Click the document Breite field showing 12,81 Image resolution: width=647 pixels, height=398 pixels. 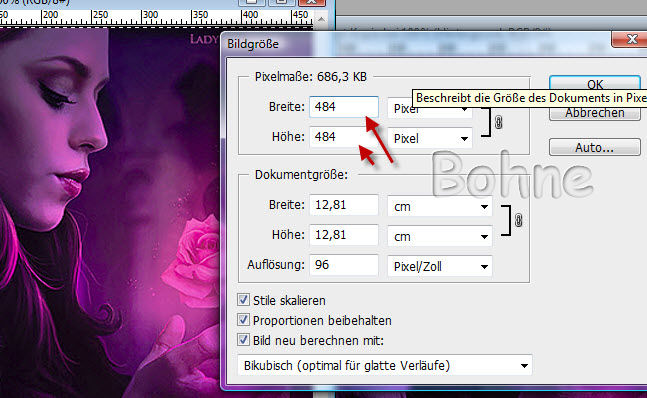344,205
